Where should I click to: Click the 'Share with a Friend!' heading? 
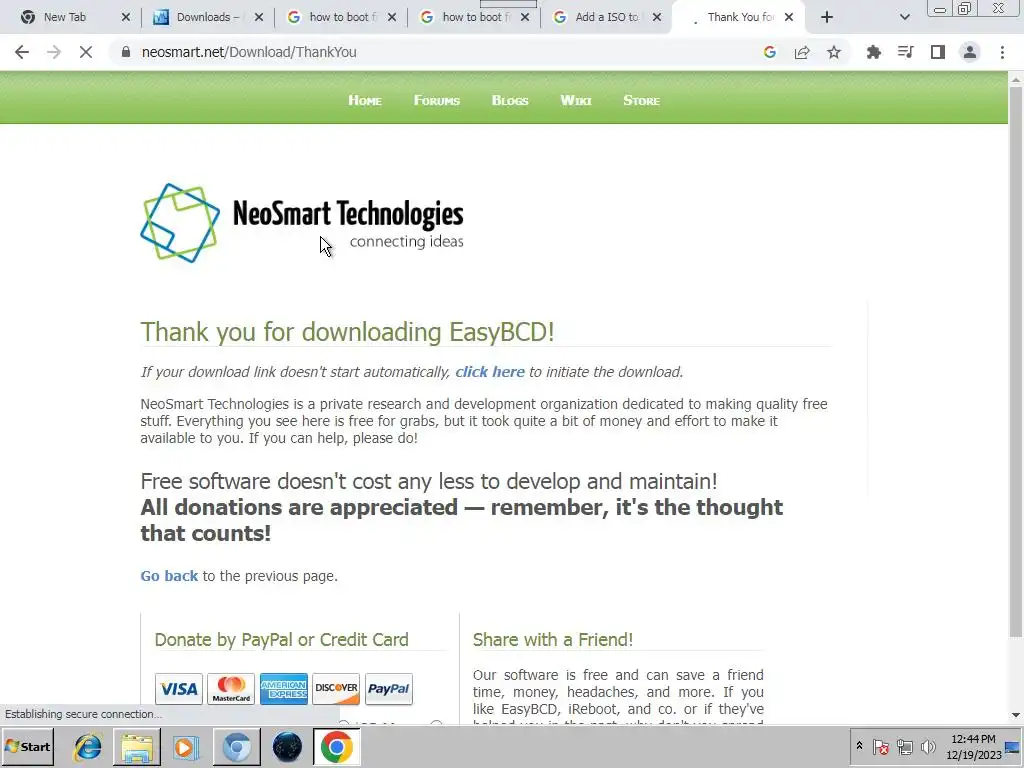pos(552,639)
